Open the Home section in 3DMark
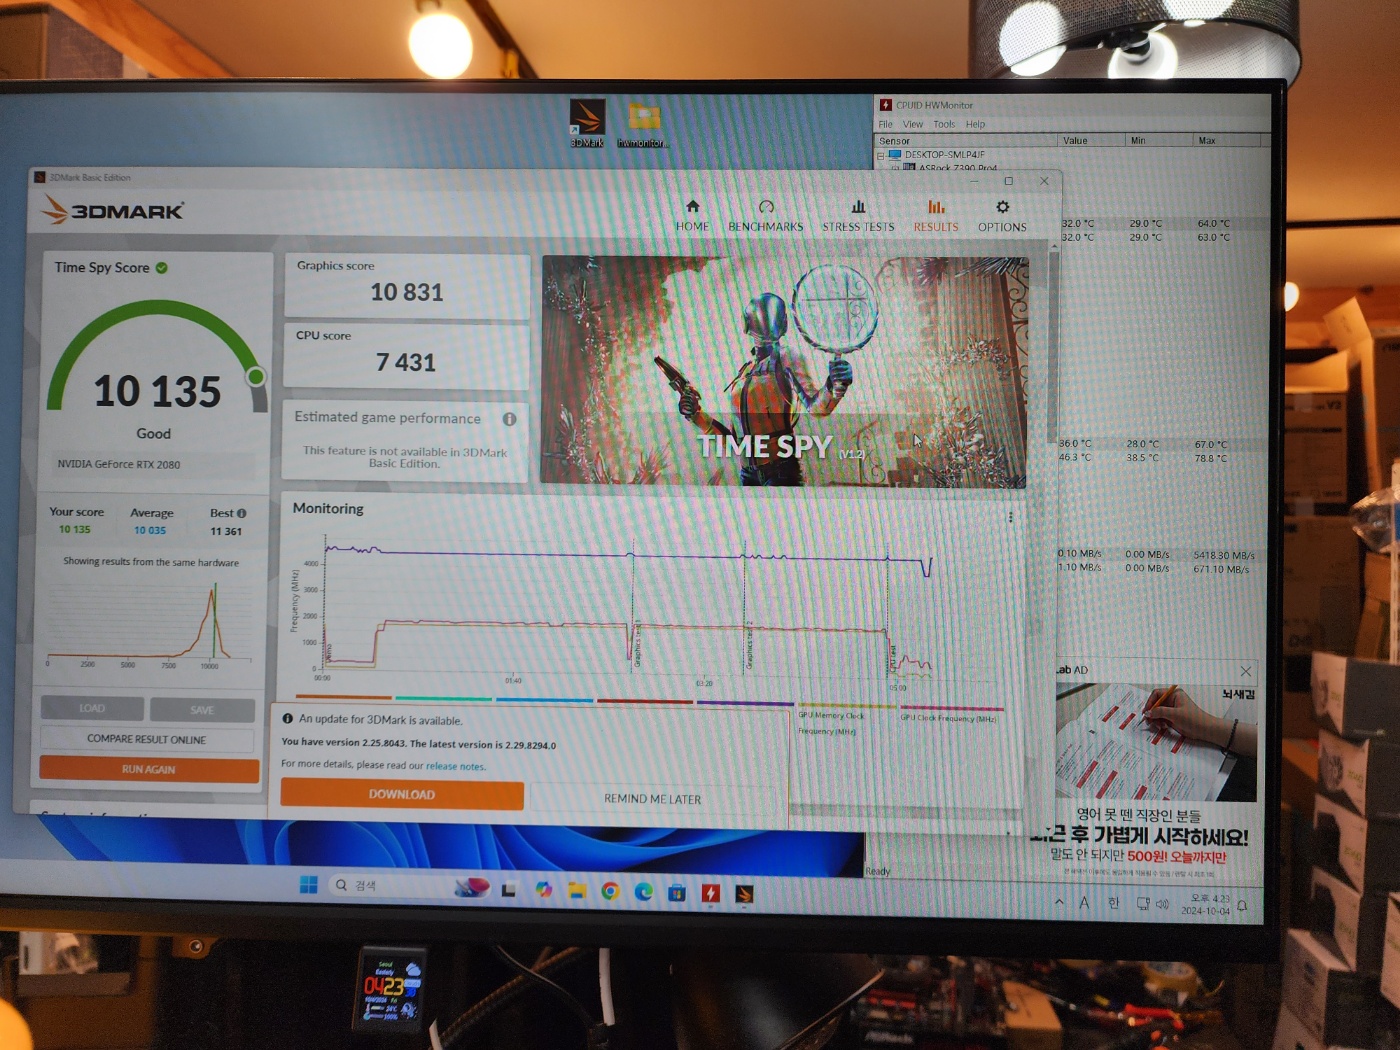Image resolution: width=1400 pixels, height=1050 pixels. click(x=692, y=215)
